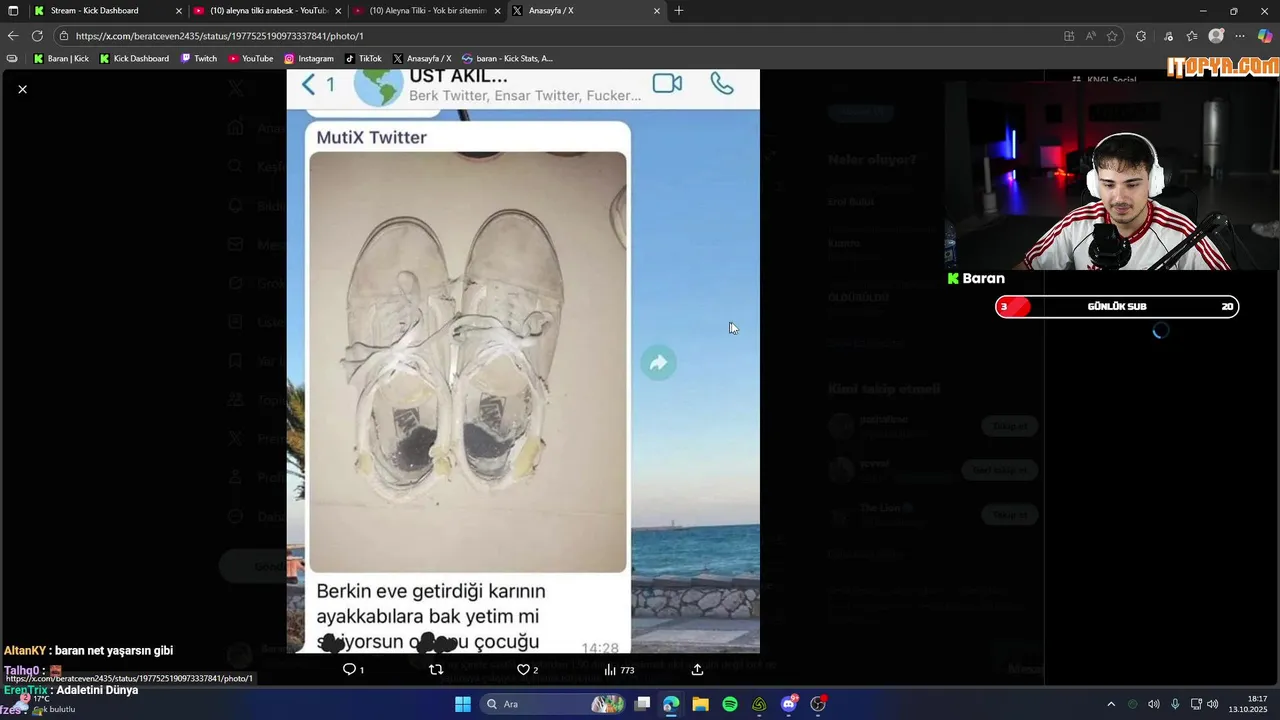The image size is (1280, 720).
Task: Close the Stream - Kick Dashboard tab
Action: 179,10
